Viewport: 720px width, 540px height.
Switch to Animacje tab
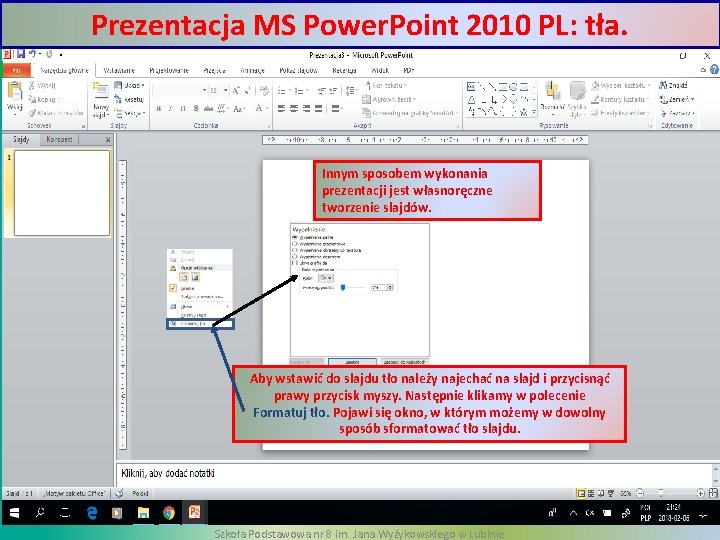coord(253,70)
